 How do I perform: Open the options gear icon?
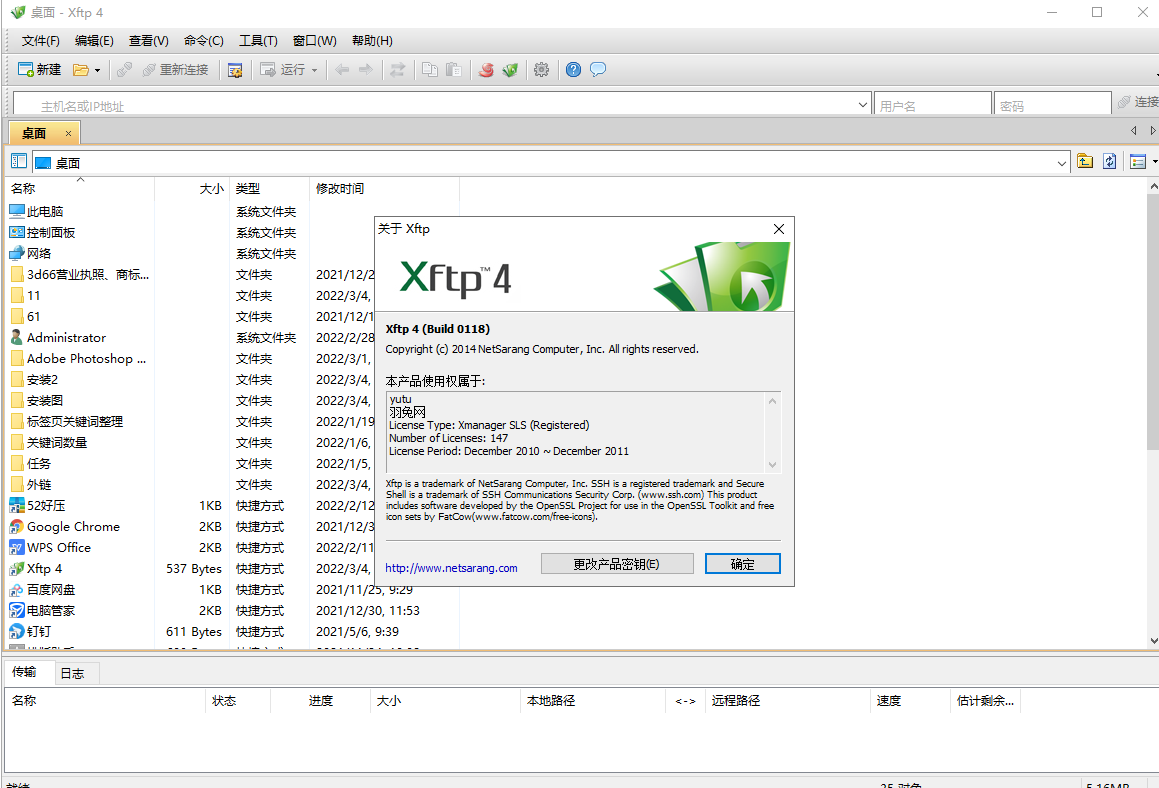[x=542, y=70]
